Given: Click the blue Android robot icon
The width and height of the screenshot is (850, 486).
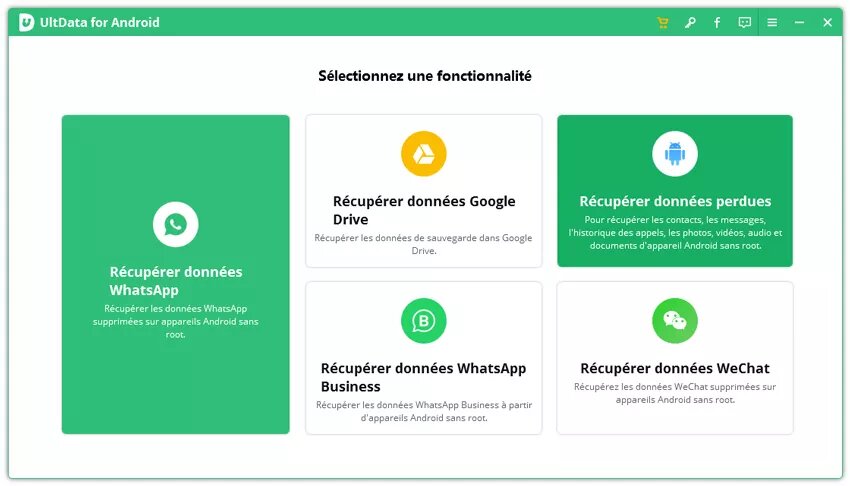Looking at the screenshot, I should pyautogui.click(x=675, y=154).
